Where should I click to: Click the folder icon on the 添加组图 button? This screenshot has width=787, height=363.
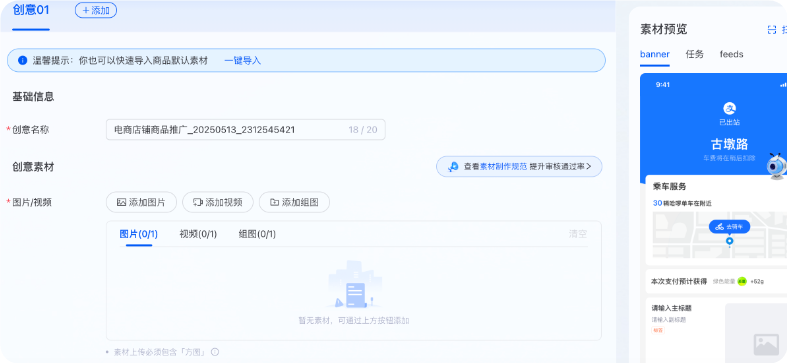[274, 202]
